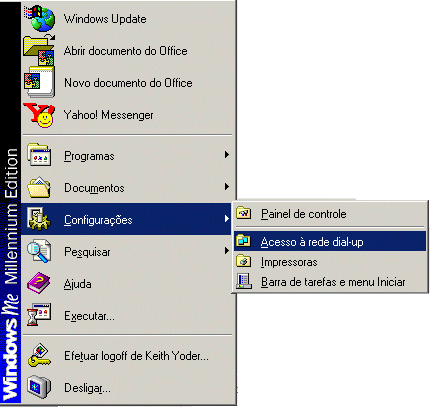Screen dimensions: 432x408
Task: Click the Impressoras printer folder icon
Action: coord(244,262)
